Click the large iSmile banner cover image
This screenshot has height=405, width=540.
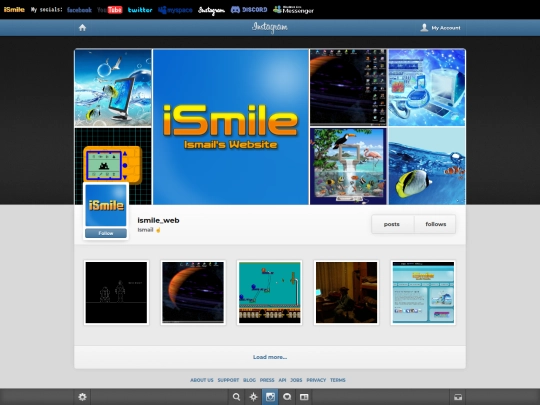[231, 127]
